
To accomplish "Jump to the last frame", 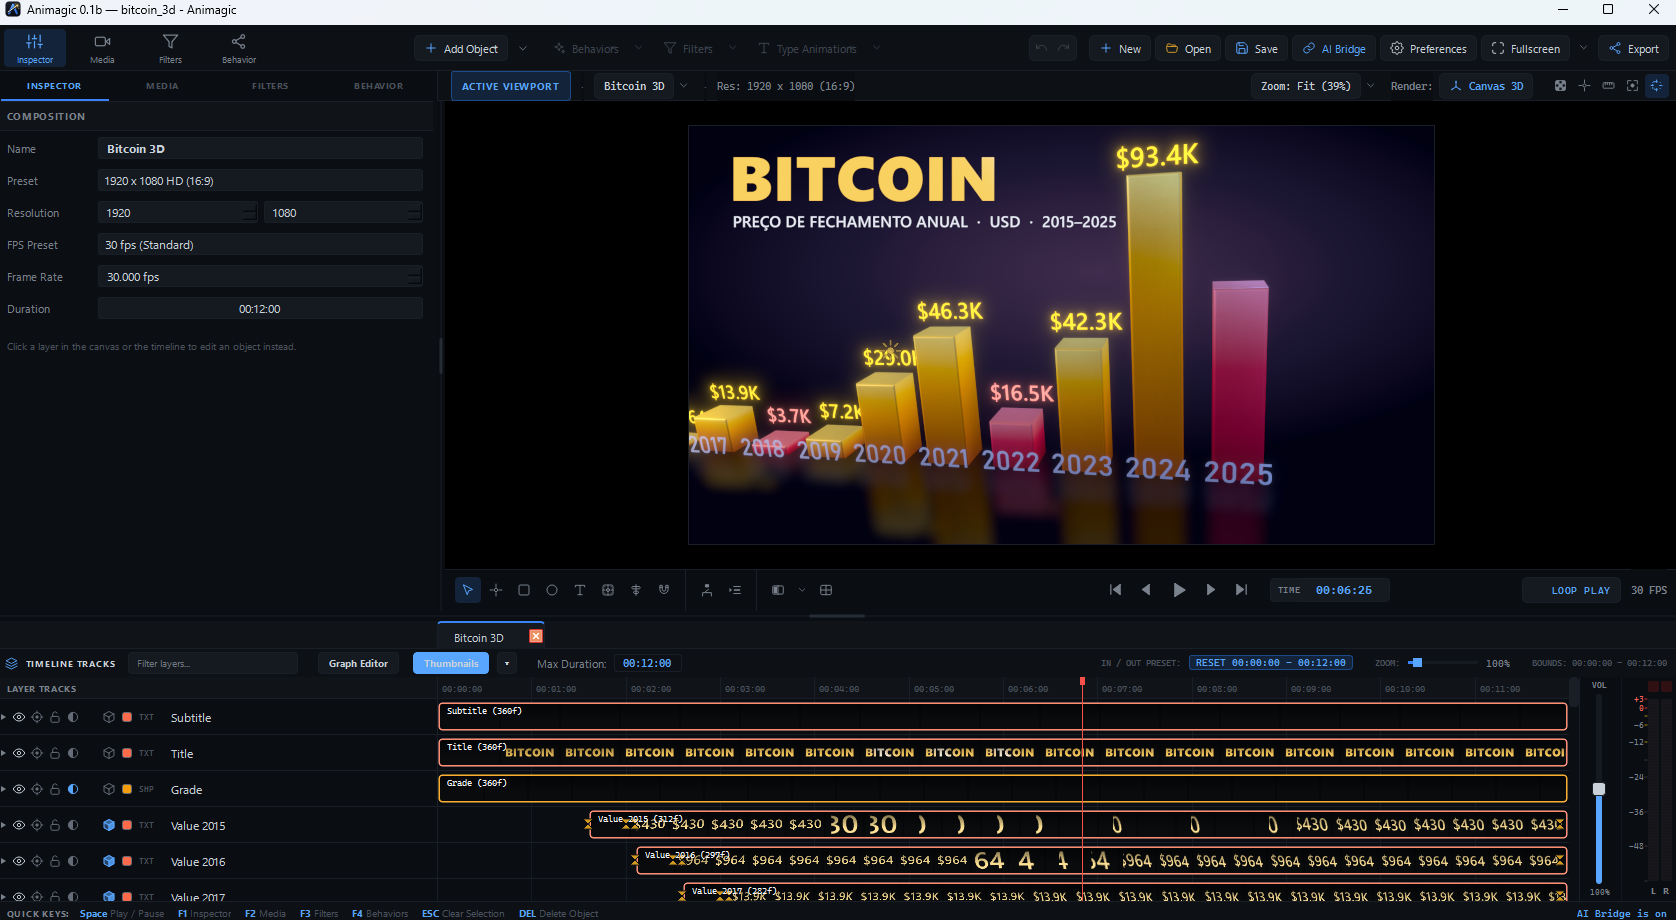I will point(1241,590).
